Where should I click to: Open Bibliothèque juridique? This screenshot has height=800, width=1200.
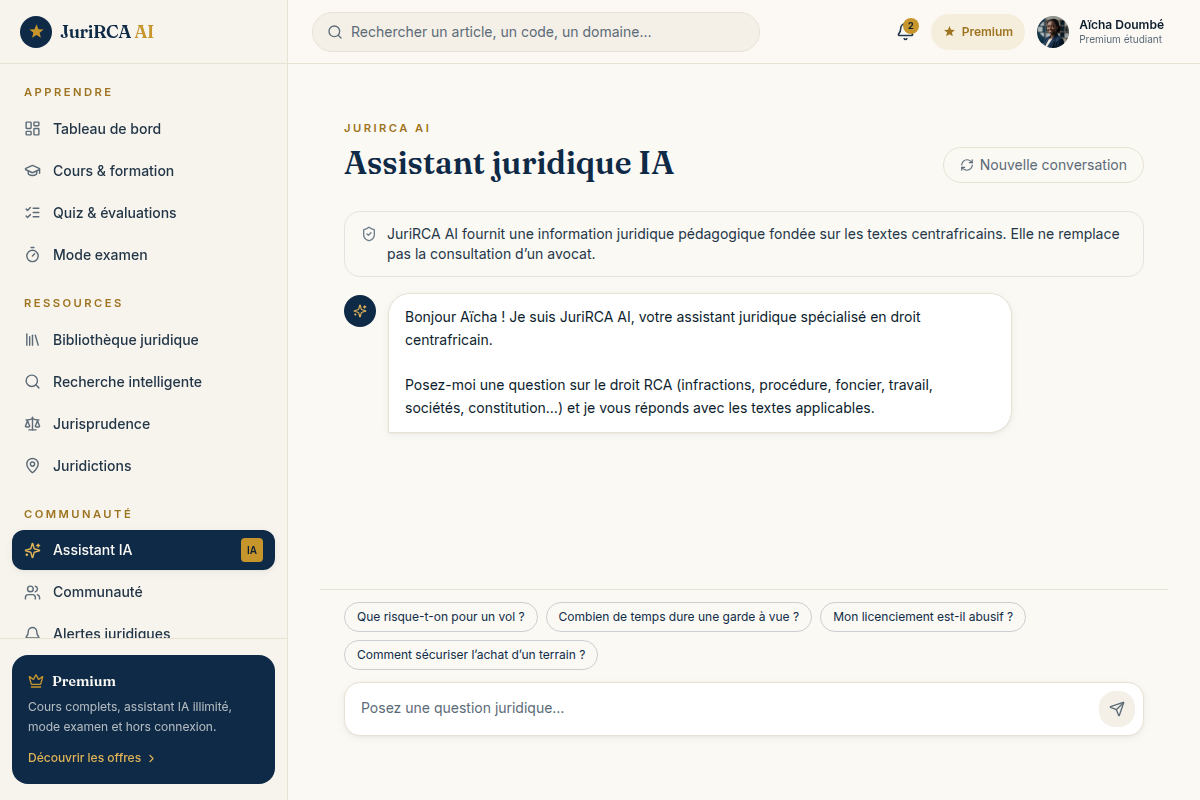pos(143,340)
